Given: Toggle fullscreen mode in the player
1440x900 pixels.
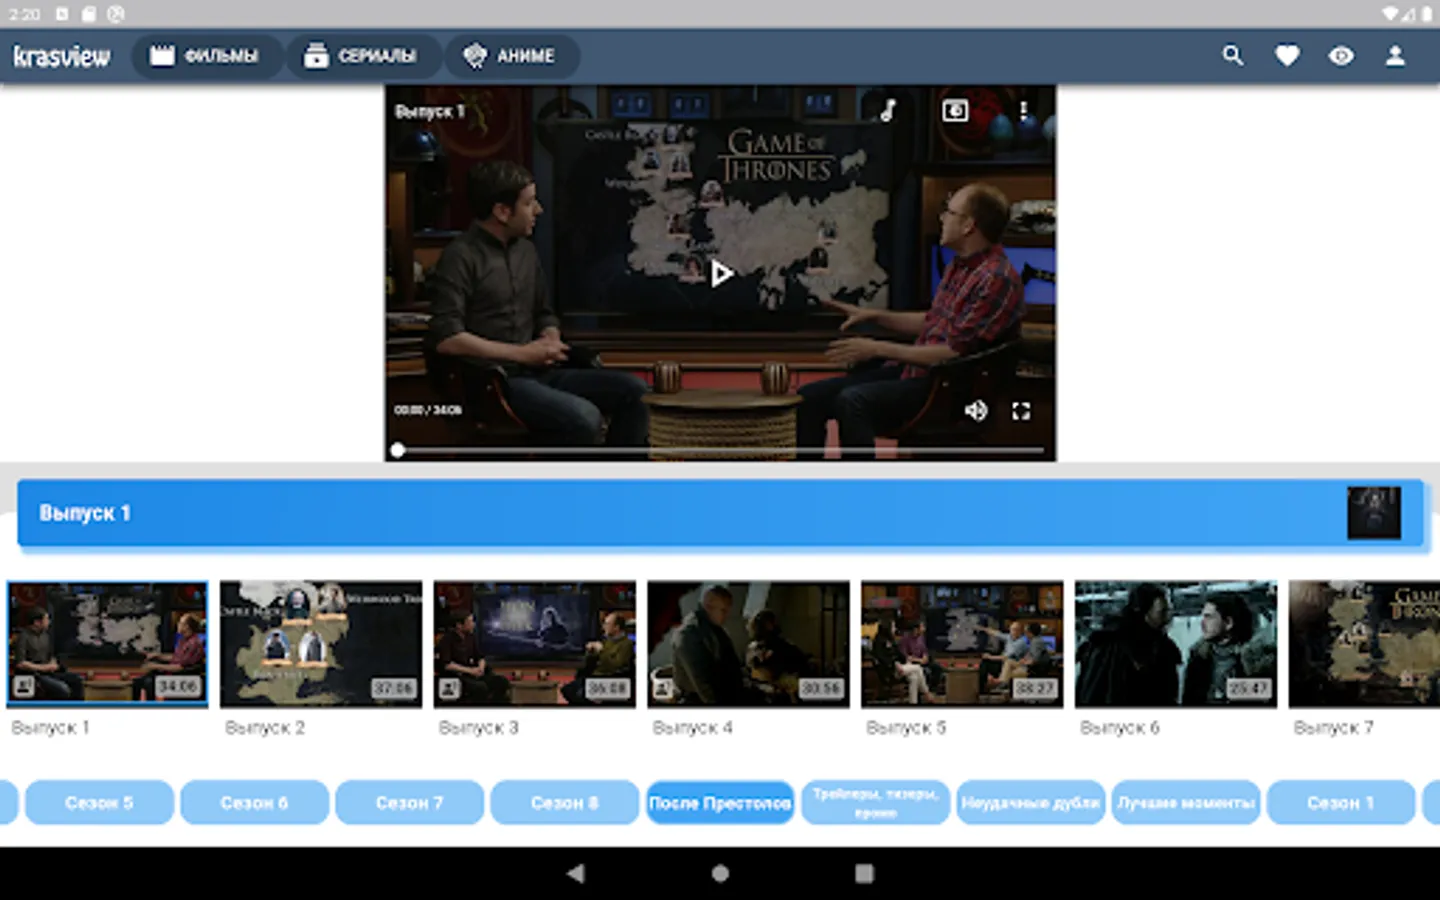Looking at the screenshot, I should 1021,411.
